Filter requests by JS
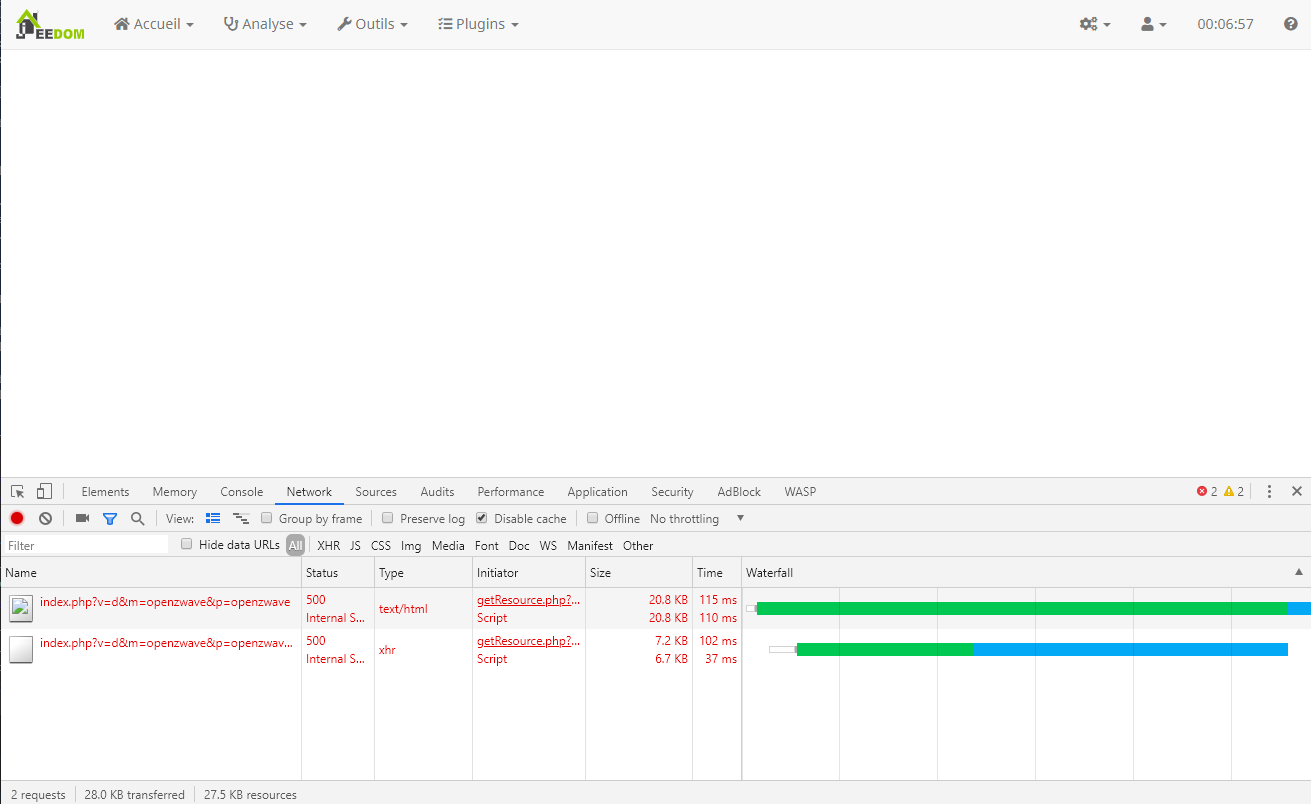This screenshot has height=804, width=1311. [x=355, y=546]
